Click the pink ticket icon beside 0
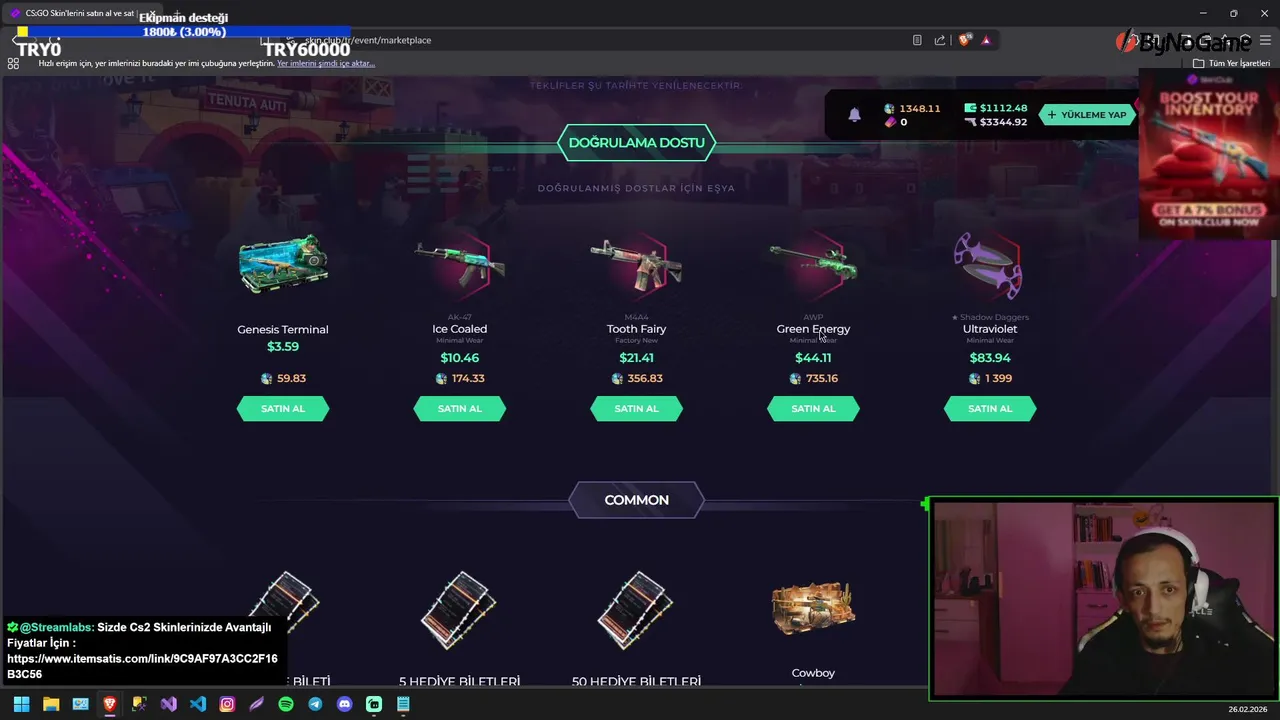Image resolution: width=1280 pixels, height=720 pixels. pyautogui.click(x=889, y=122)
